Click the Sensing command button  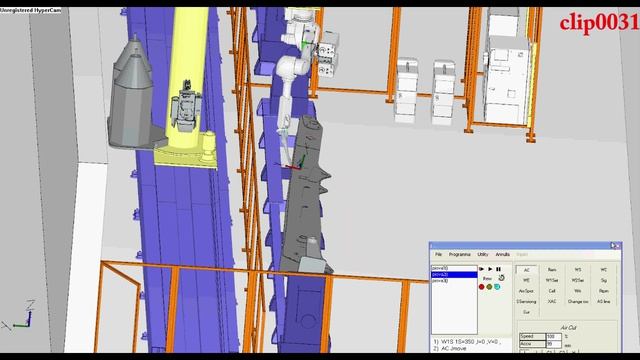tap(527, 302)
